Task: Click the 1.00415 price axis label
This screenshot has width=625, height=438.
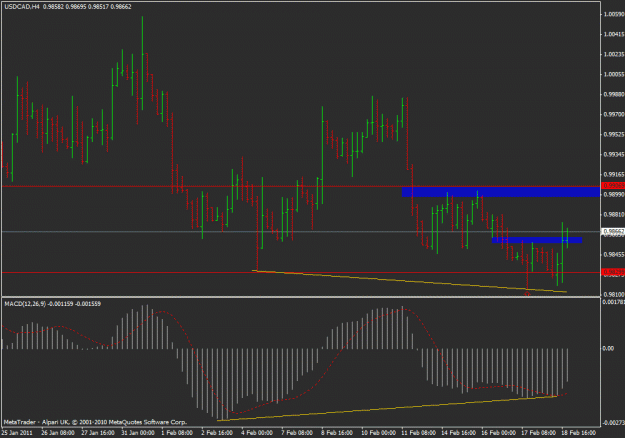Action: (613, 34)
